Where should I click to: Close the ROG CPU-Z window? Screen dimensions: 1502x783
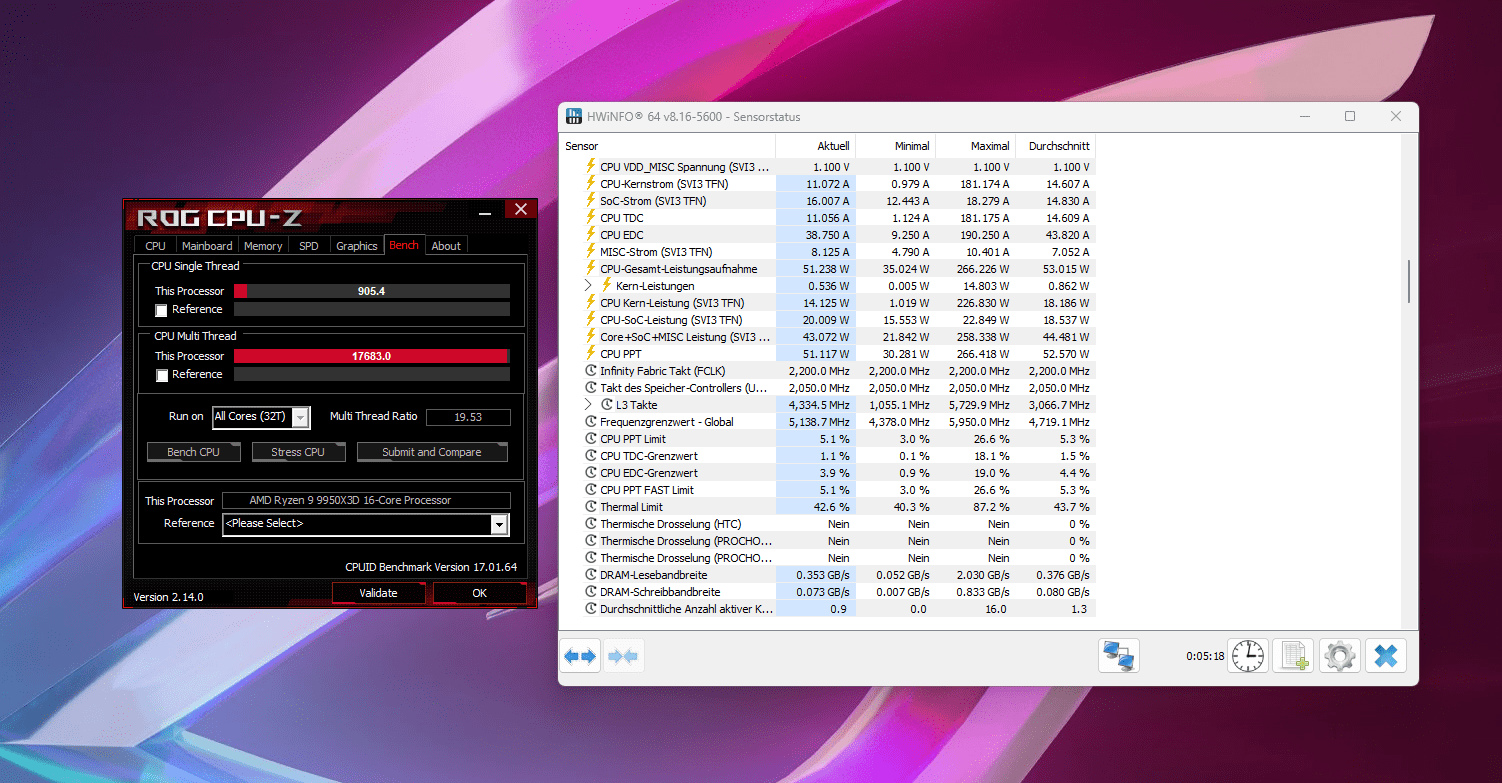(x=520, y=211)
